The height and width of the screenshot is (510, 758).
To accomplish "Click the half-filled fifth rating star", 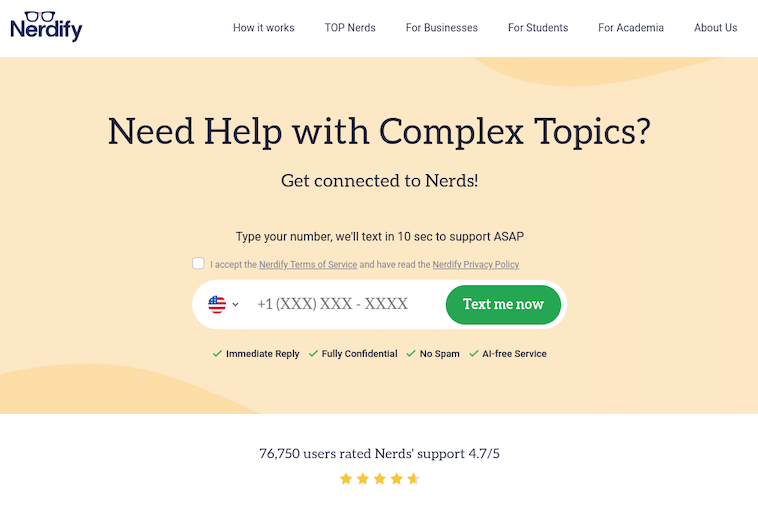I will [x=413, y=479].
